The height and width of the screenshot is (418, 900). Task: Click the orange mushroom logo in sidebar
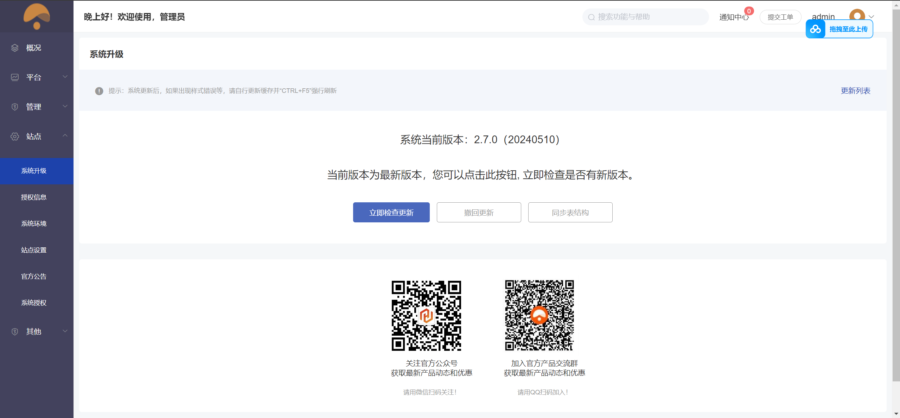coord(36,16)
